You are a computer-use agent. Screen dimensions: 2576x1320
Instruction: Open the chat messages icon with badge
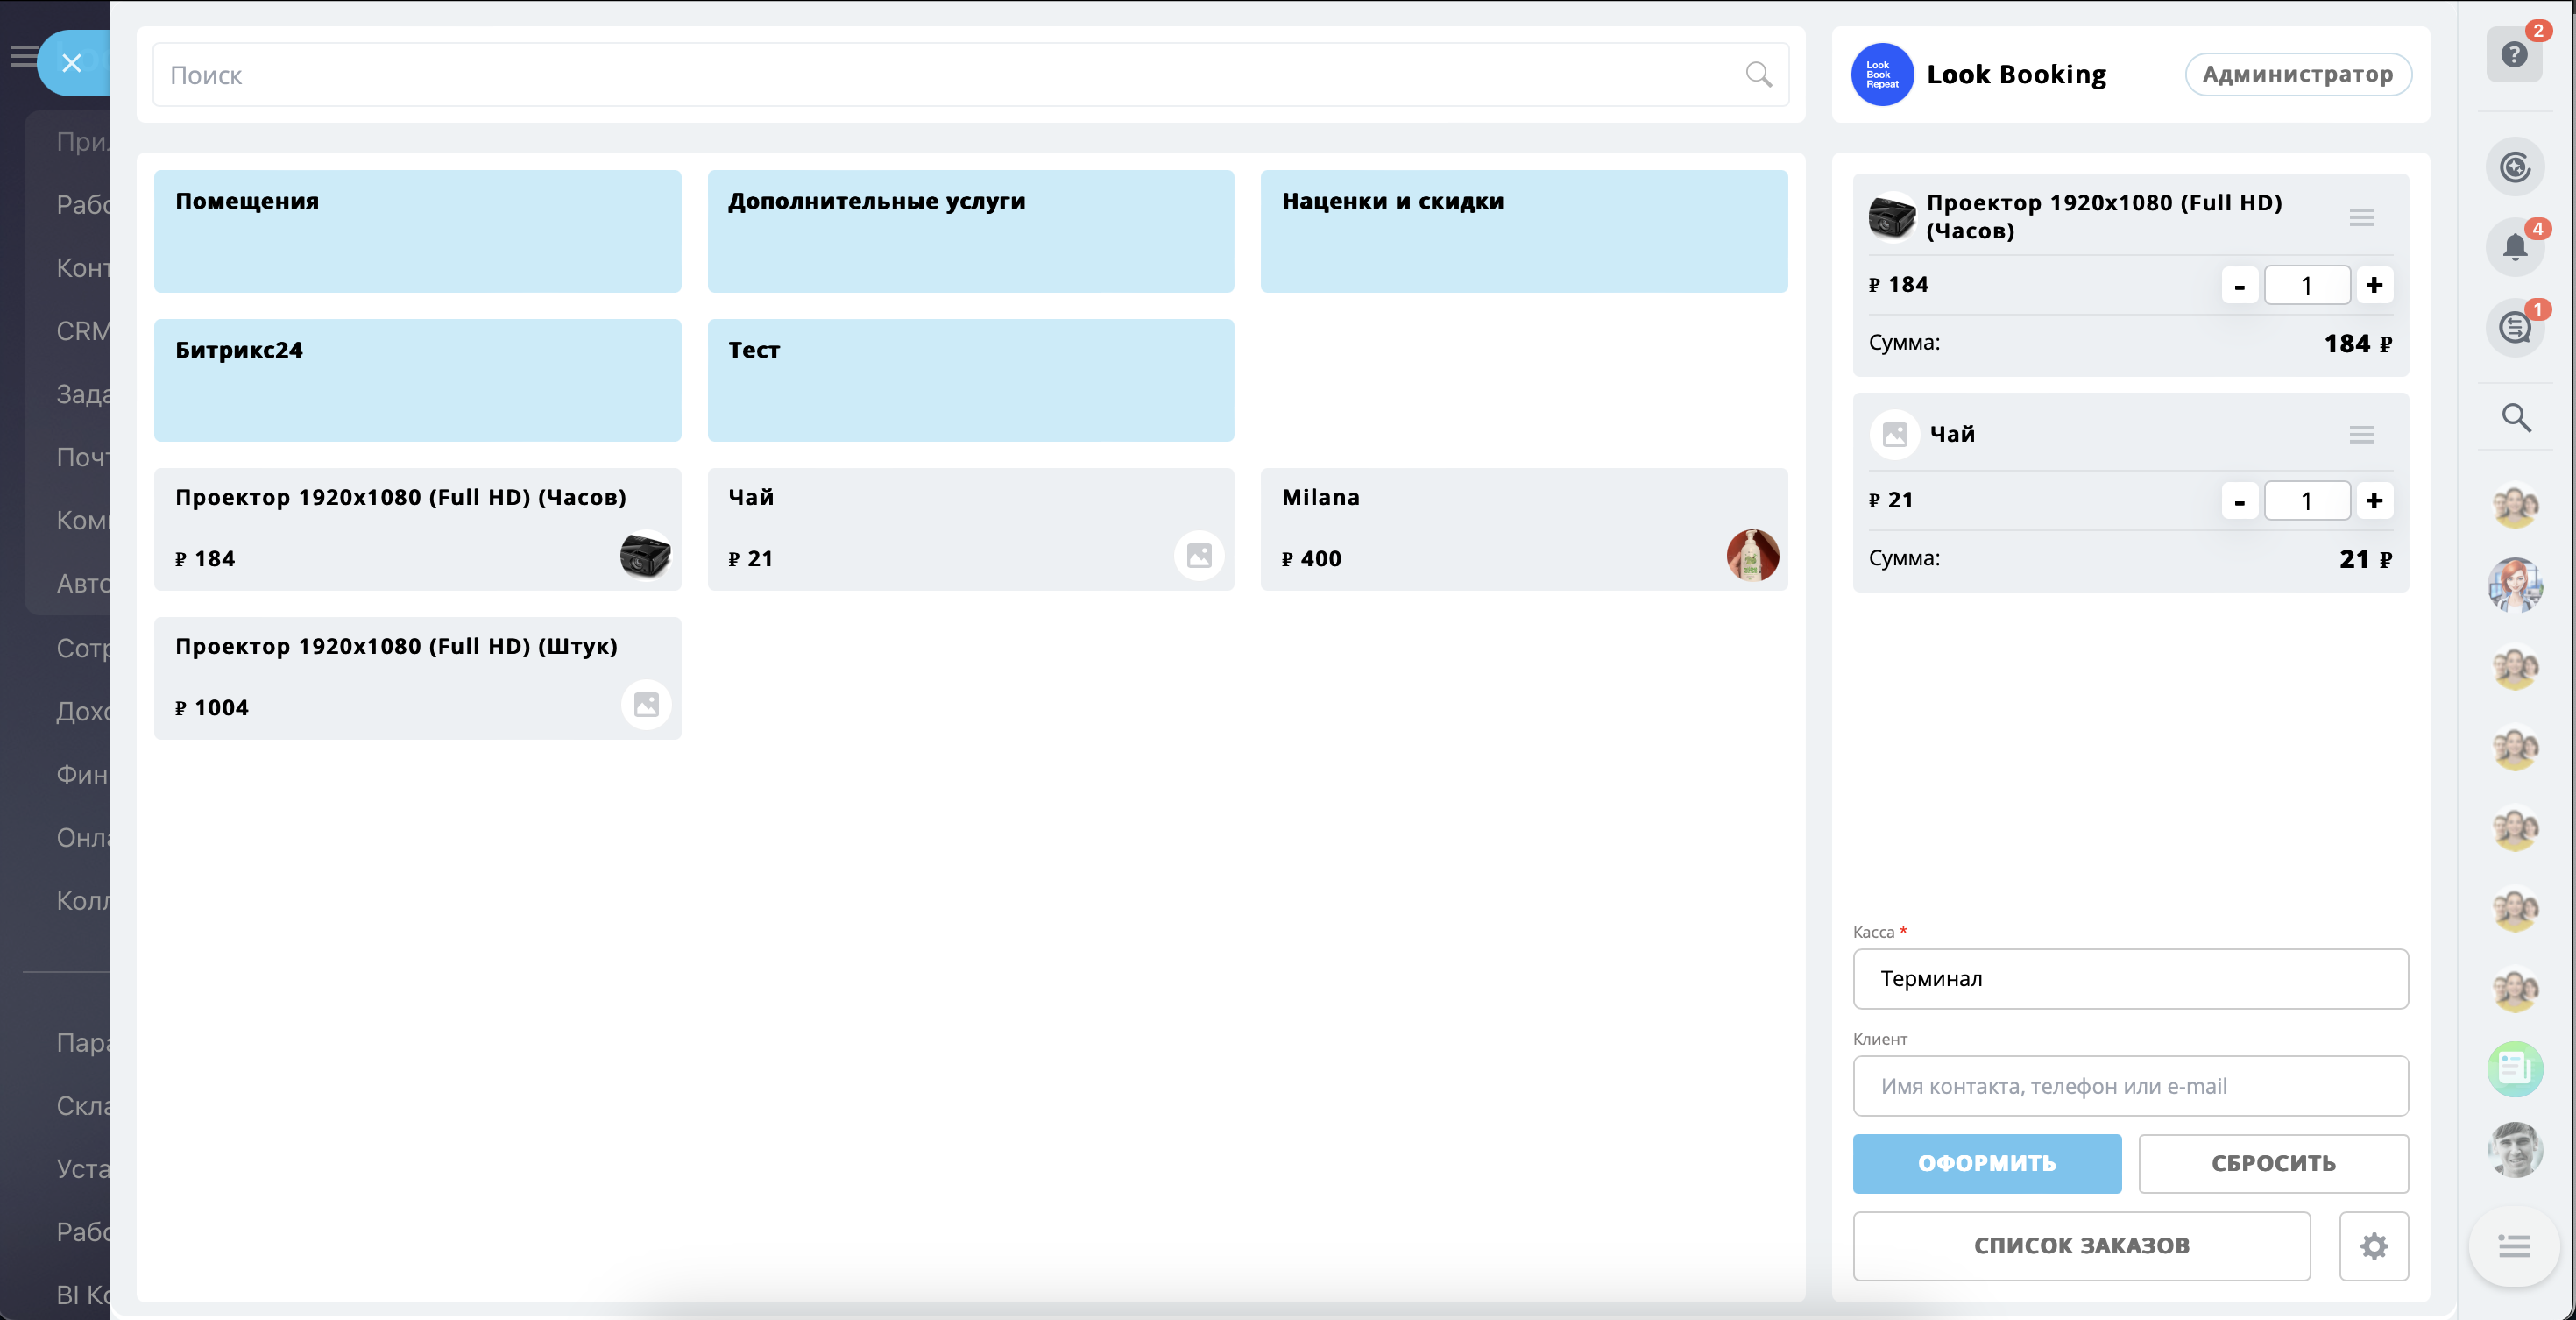[x=2514, y=327]
